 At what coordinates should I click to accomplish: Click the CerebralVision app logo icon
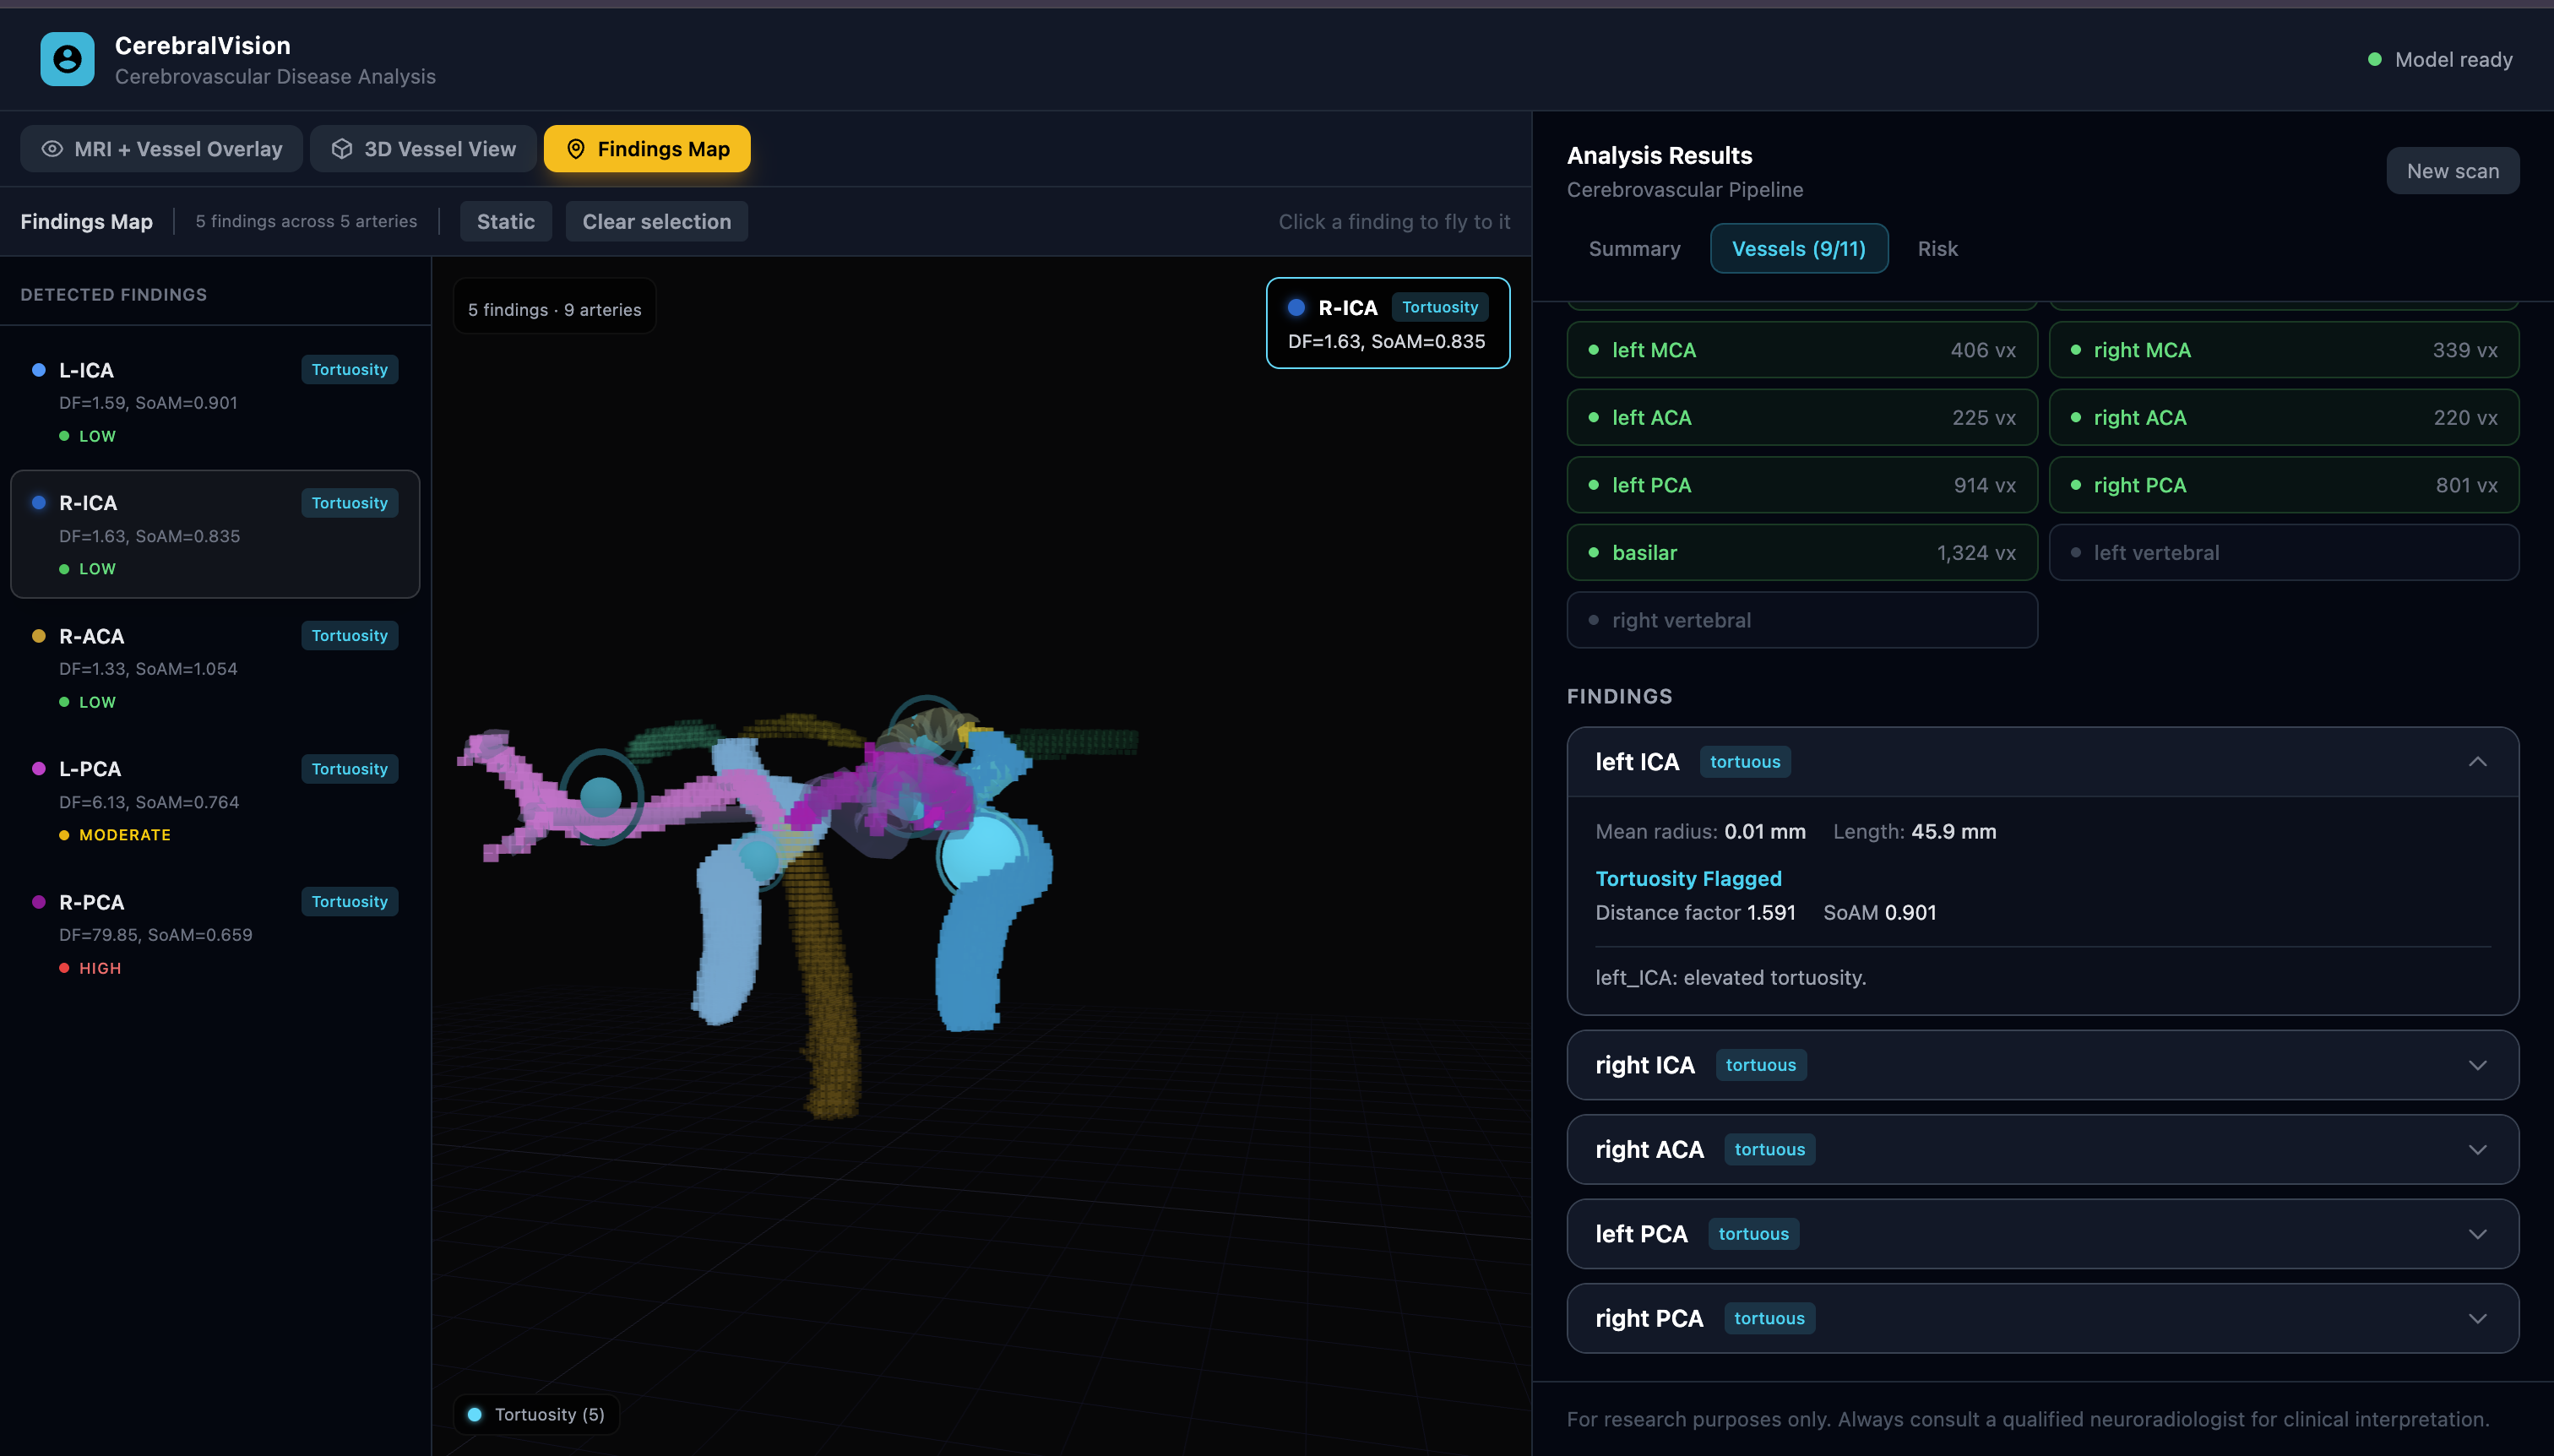coord(67,59)
